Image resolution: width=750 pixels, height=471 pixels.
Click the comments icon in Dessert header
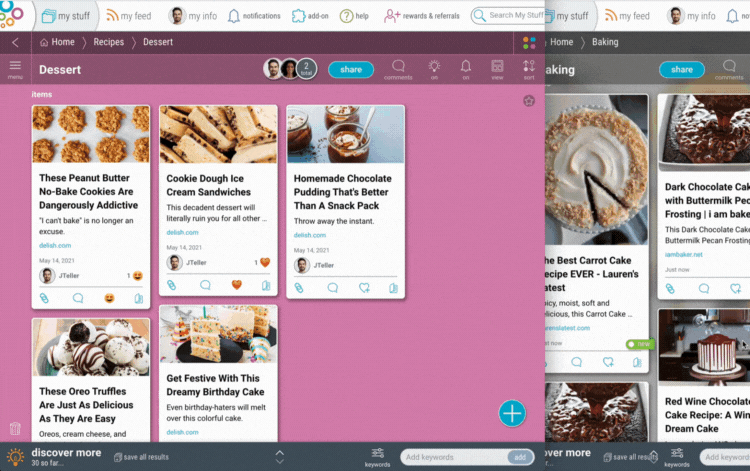tap(398, 68)
